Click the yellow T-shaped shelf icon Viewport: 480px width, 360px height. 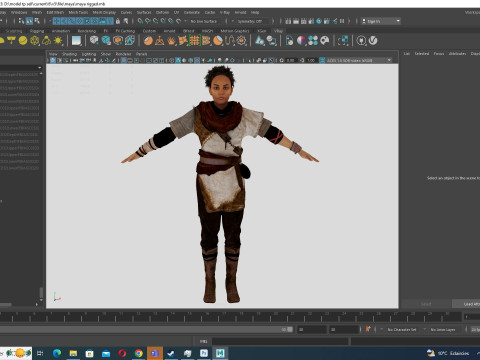pyautogui.click(x=11, y=41)
